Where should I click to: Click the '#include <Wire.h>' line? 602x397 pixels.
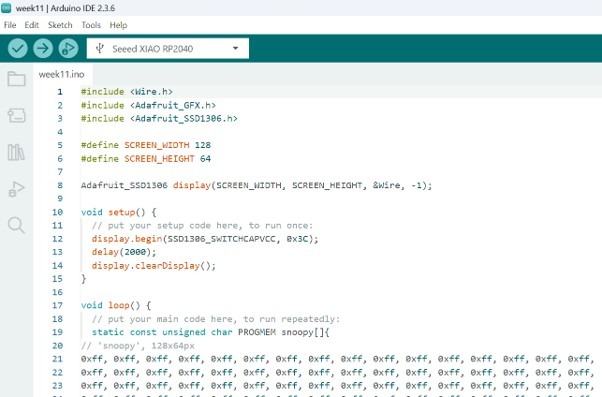pyautogui.click(x=127, y=92)
